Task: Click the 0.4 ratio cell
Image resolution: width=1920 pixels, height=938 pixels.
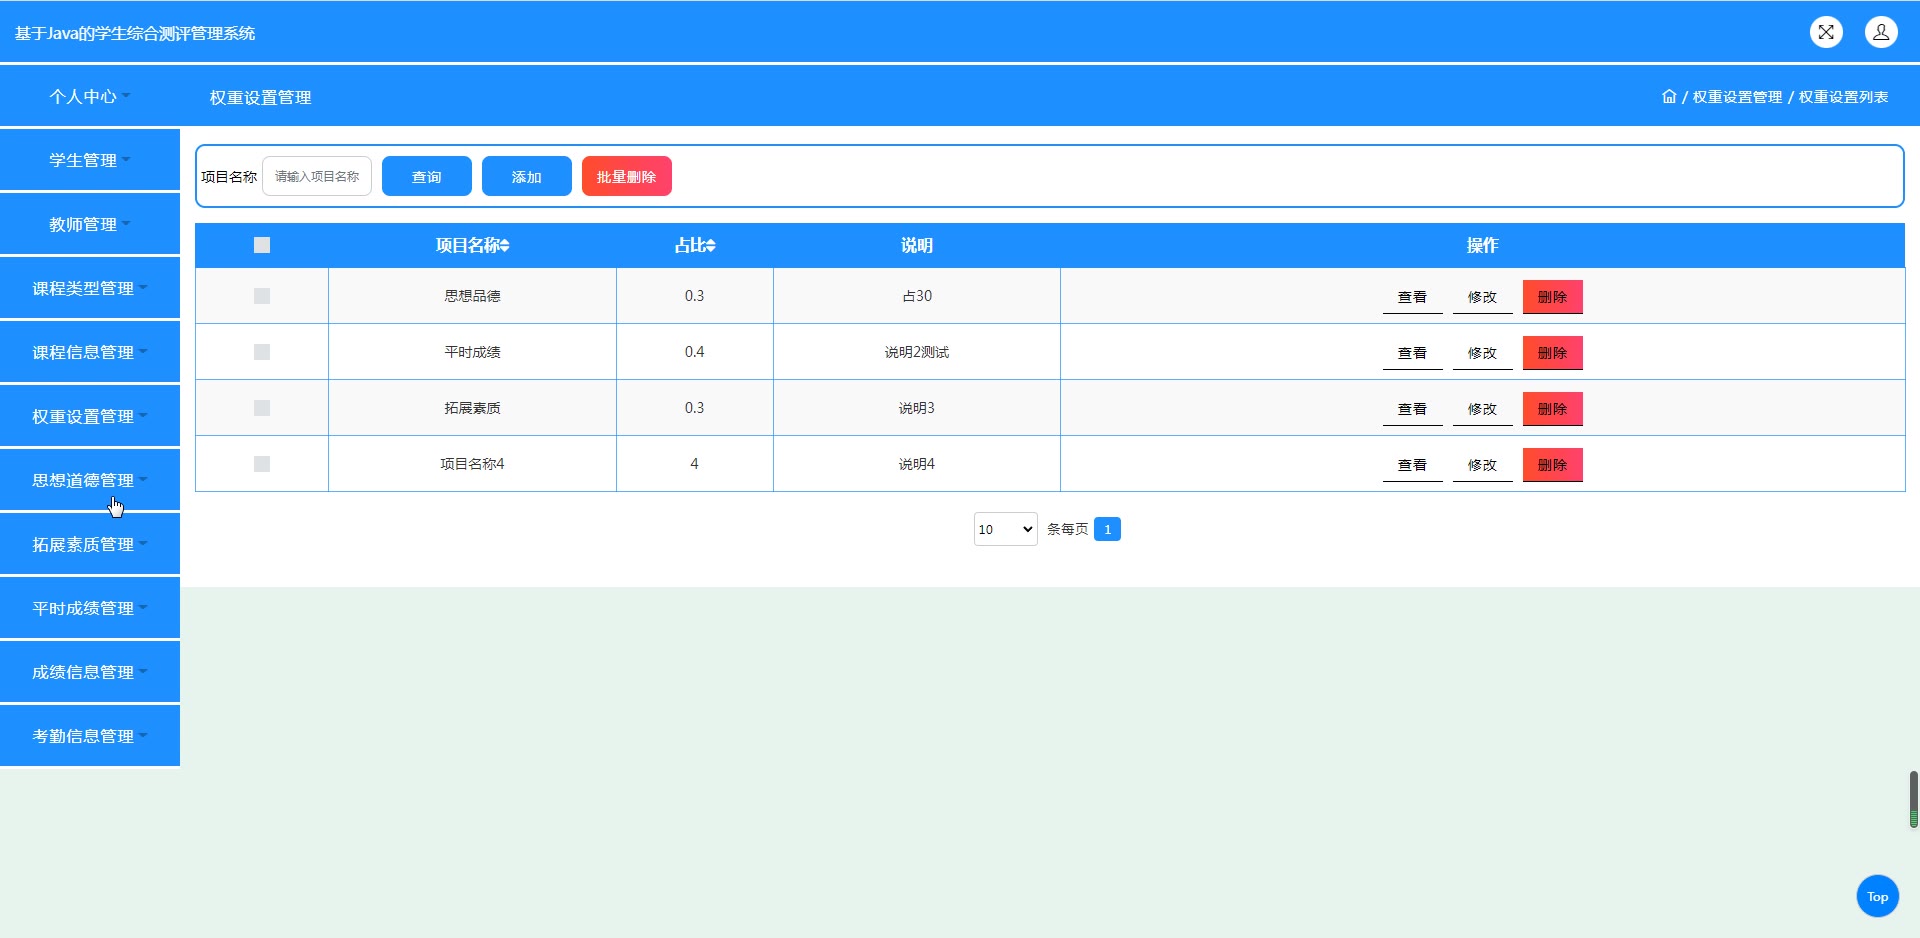Action: tap(694, 352)
